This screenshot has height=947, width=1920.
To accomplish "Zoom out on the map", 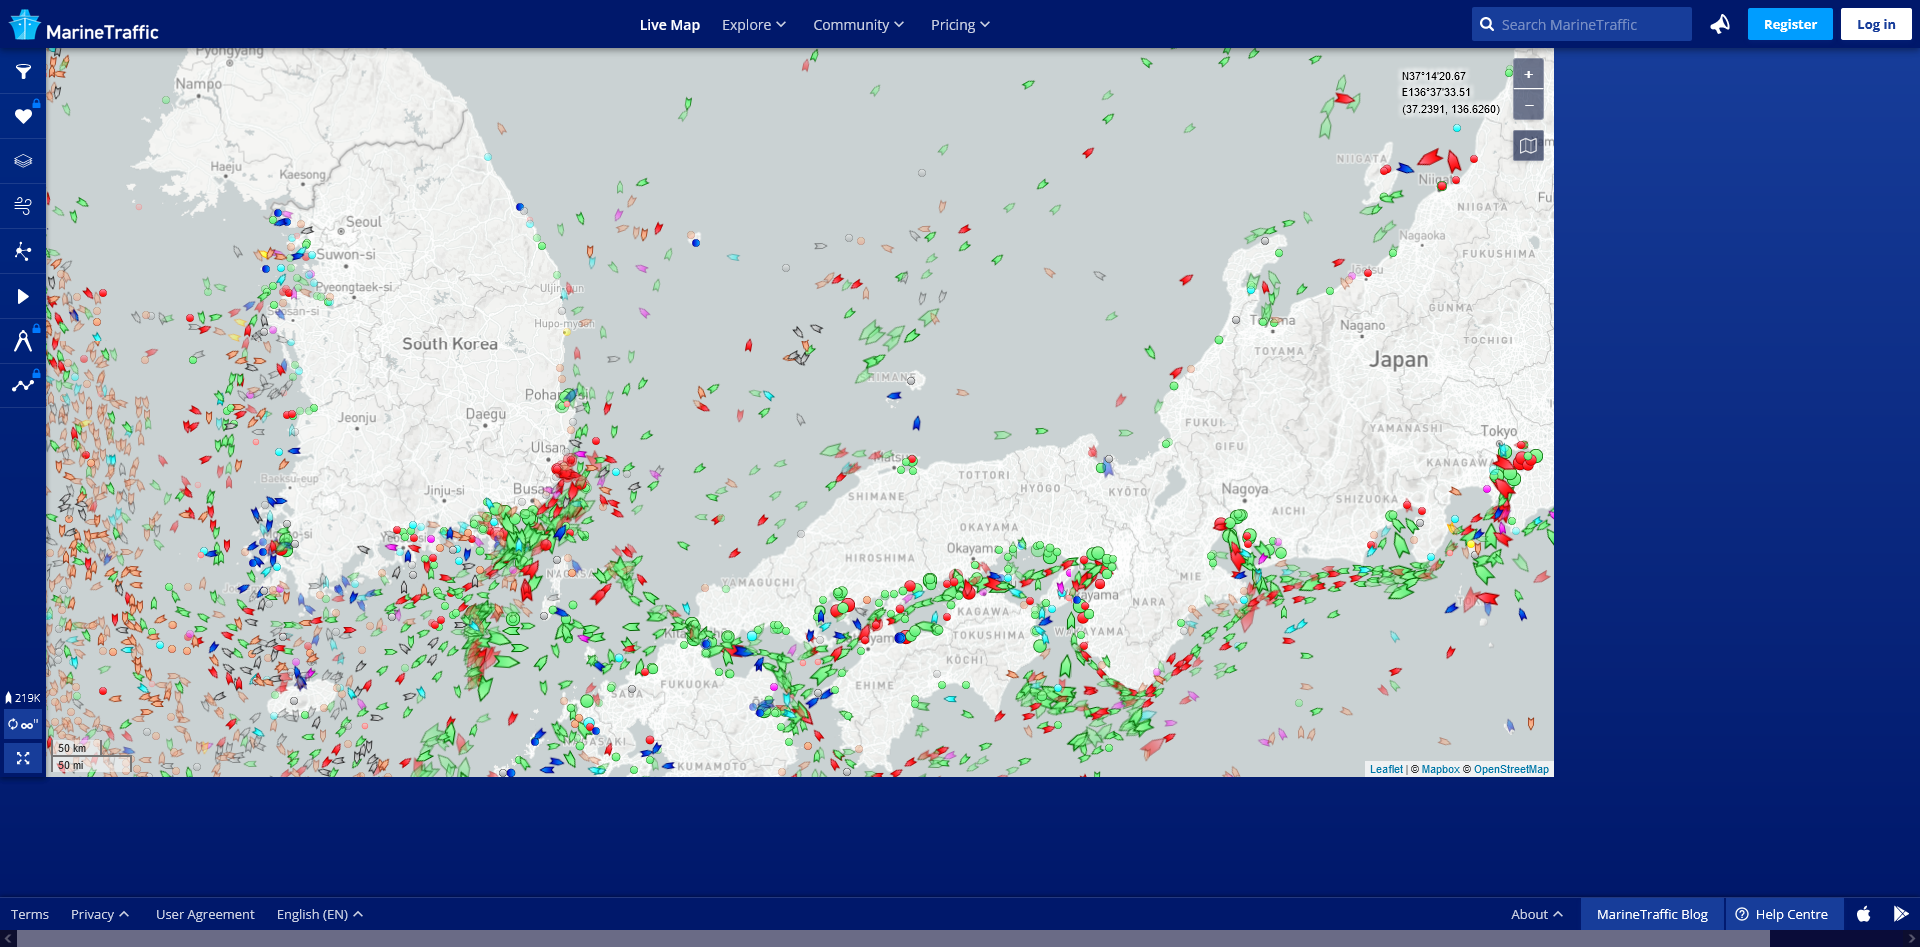I will click(1528, 105).
